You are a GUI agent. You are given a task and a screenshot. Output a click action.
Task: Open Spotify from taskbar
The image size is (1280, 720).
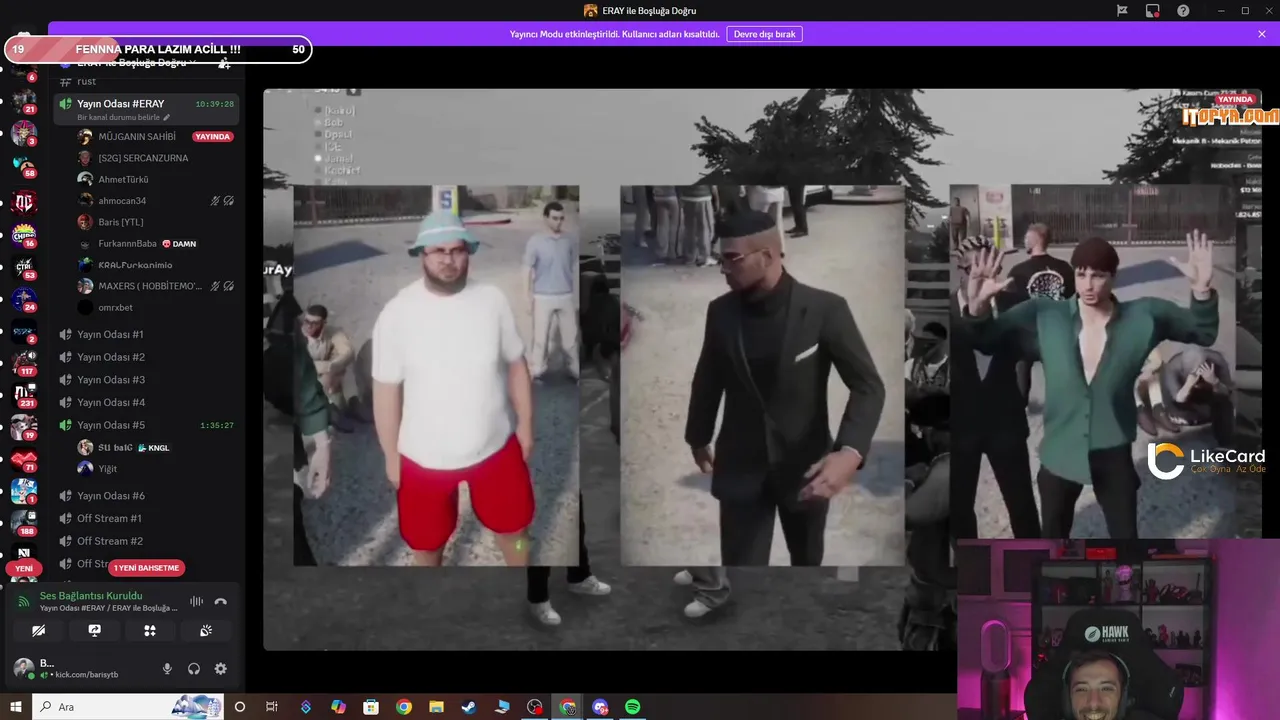[x=633, y=707]
